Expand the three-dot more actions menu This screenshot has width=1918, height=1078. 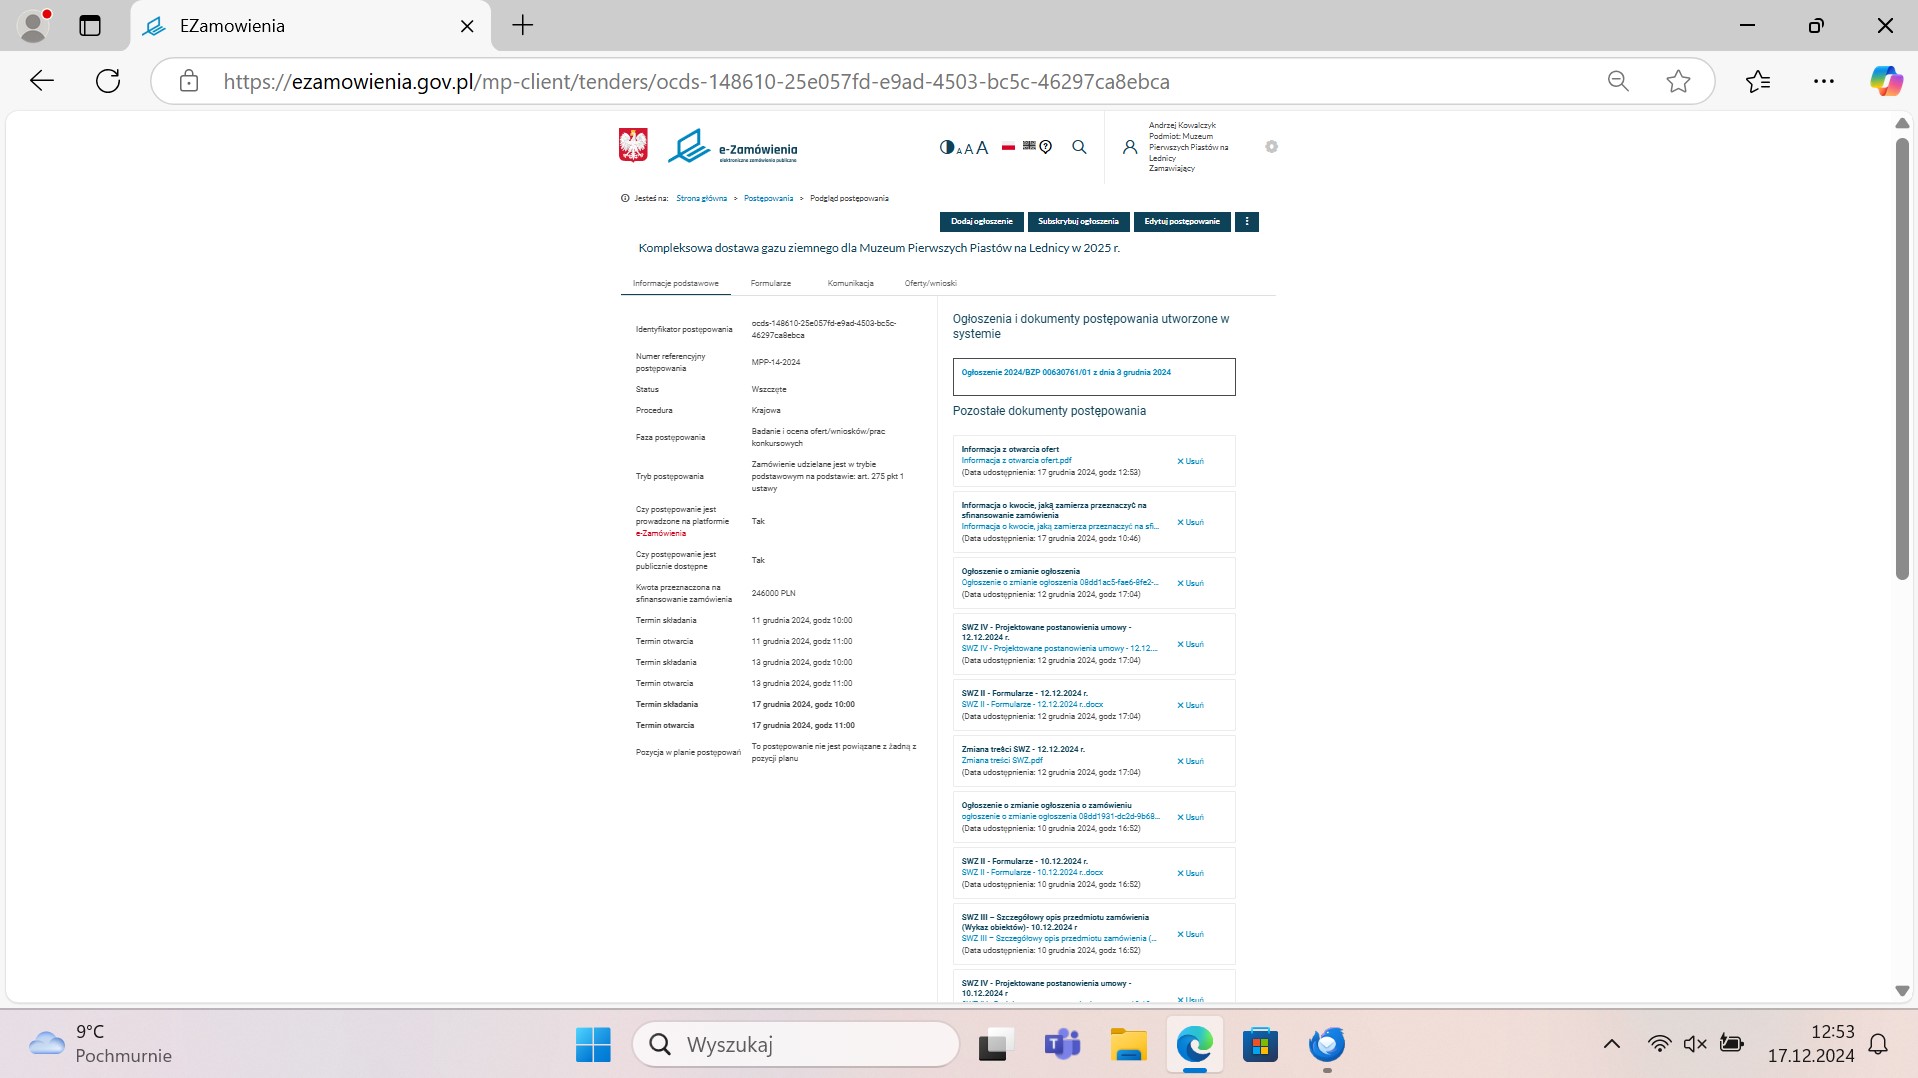[x=1247, y=222]
